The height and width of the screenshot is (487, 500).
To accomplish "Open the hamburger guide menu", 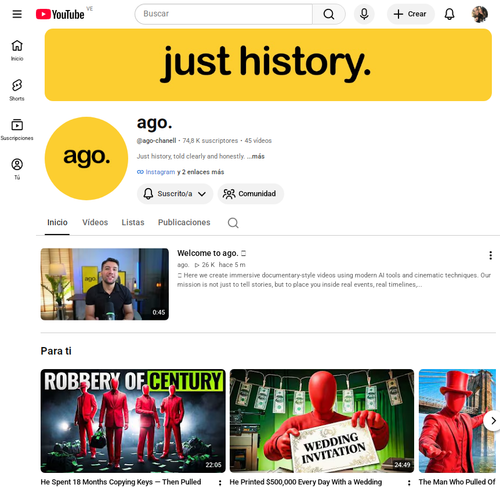I will pos(17,14).
